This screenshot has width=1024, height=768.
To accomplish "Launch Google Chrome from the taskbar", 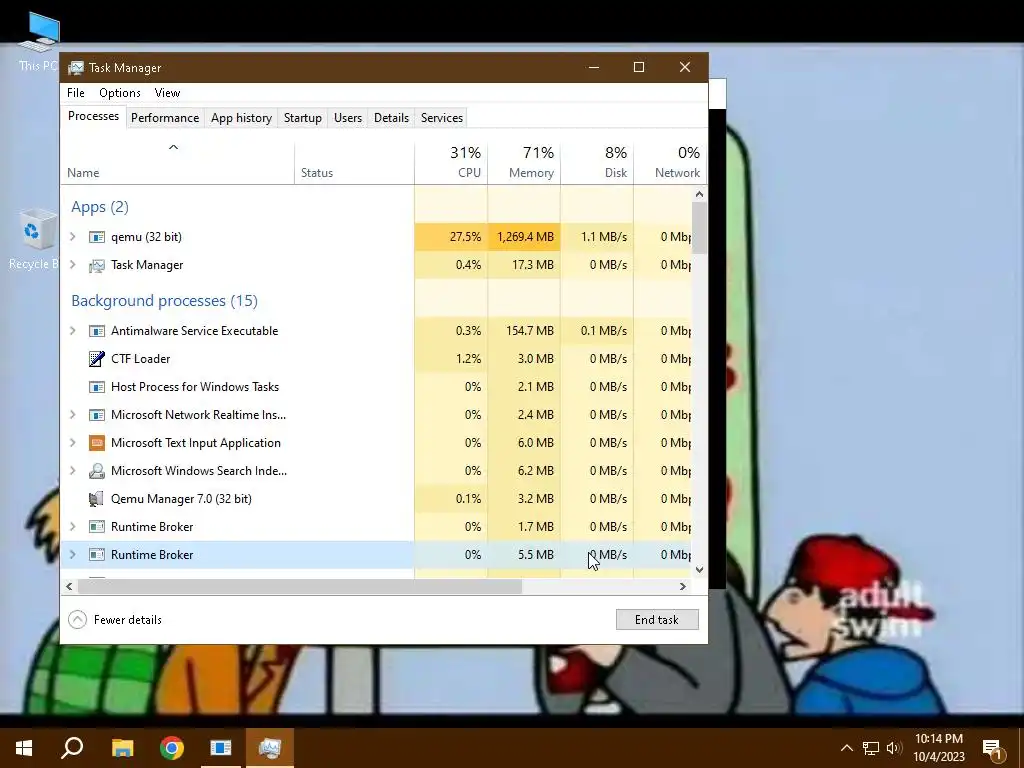I will [172, 748].
